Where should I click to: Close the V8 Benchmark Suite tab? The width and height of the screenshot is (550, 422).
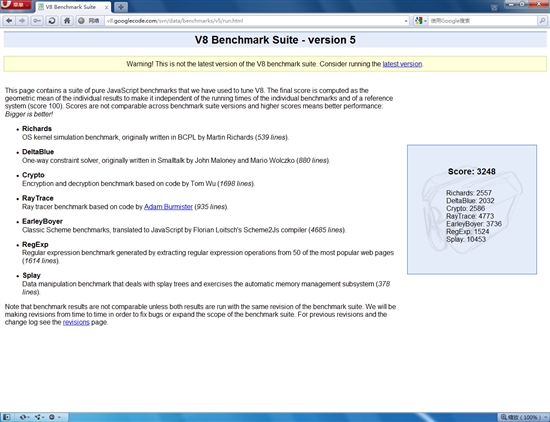click(x=106, y=7)
